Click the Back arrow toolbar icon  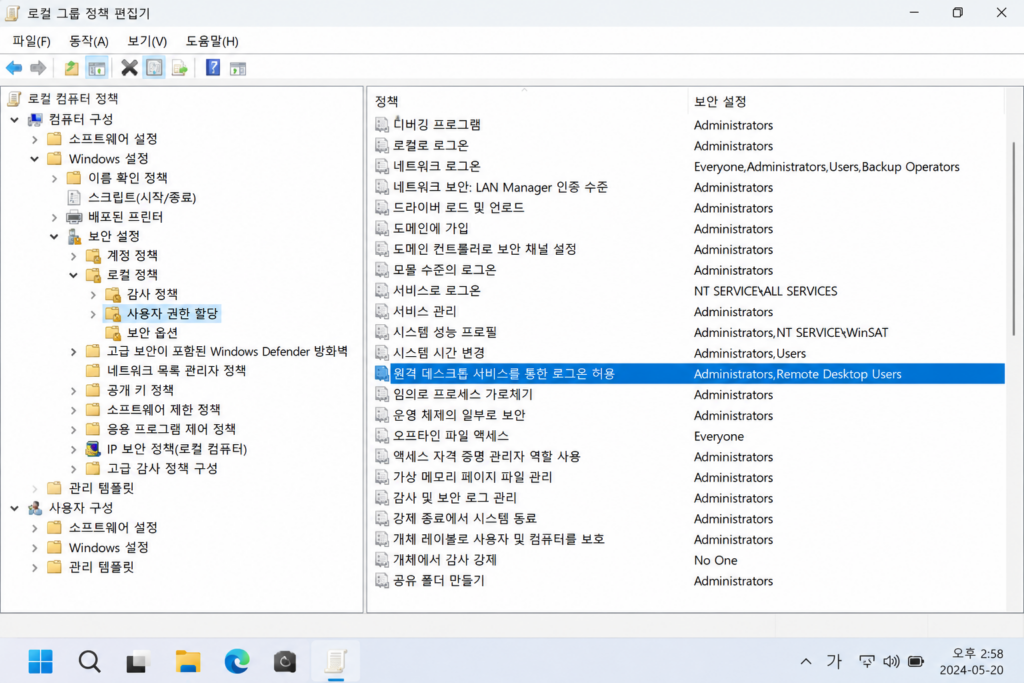point(14,68)
